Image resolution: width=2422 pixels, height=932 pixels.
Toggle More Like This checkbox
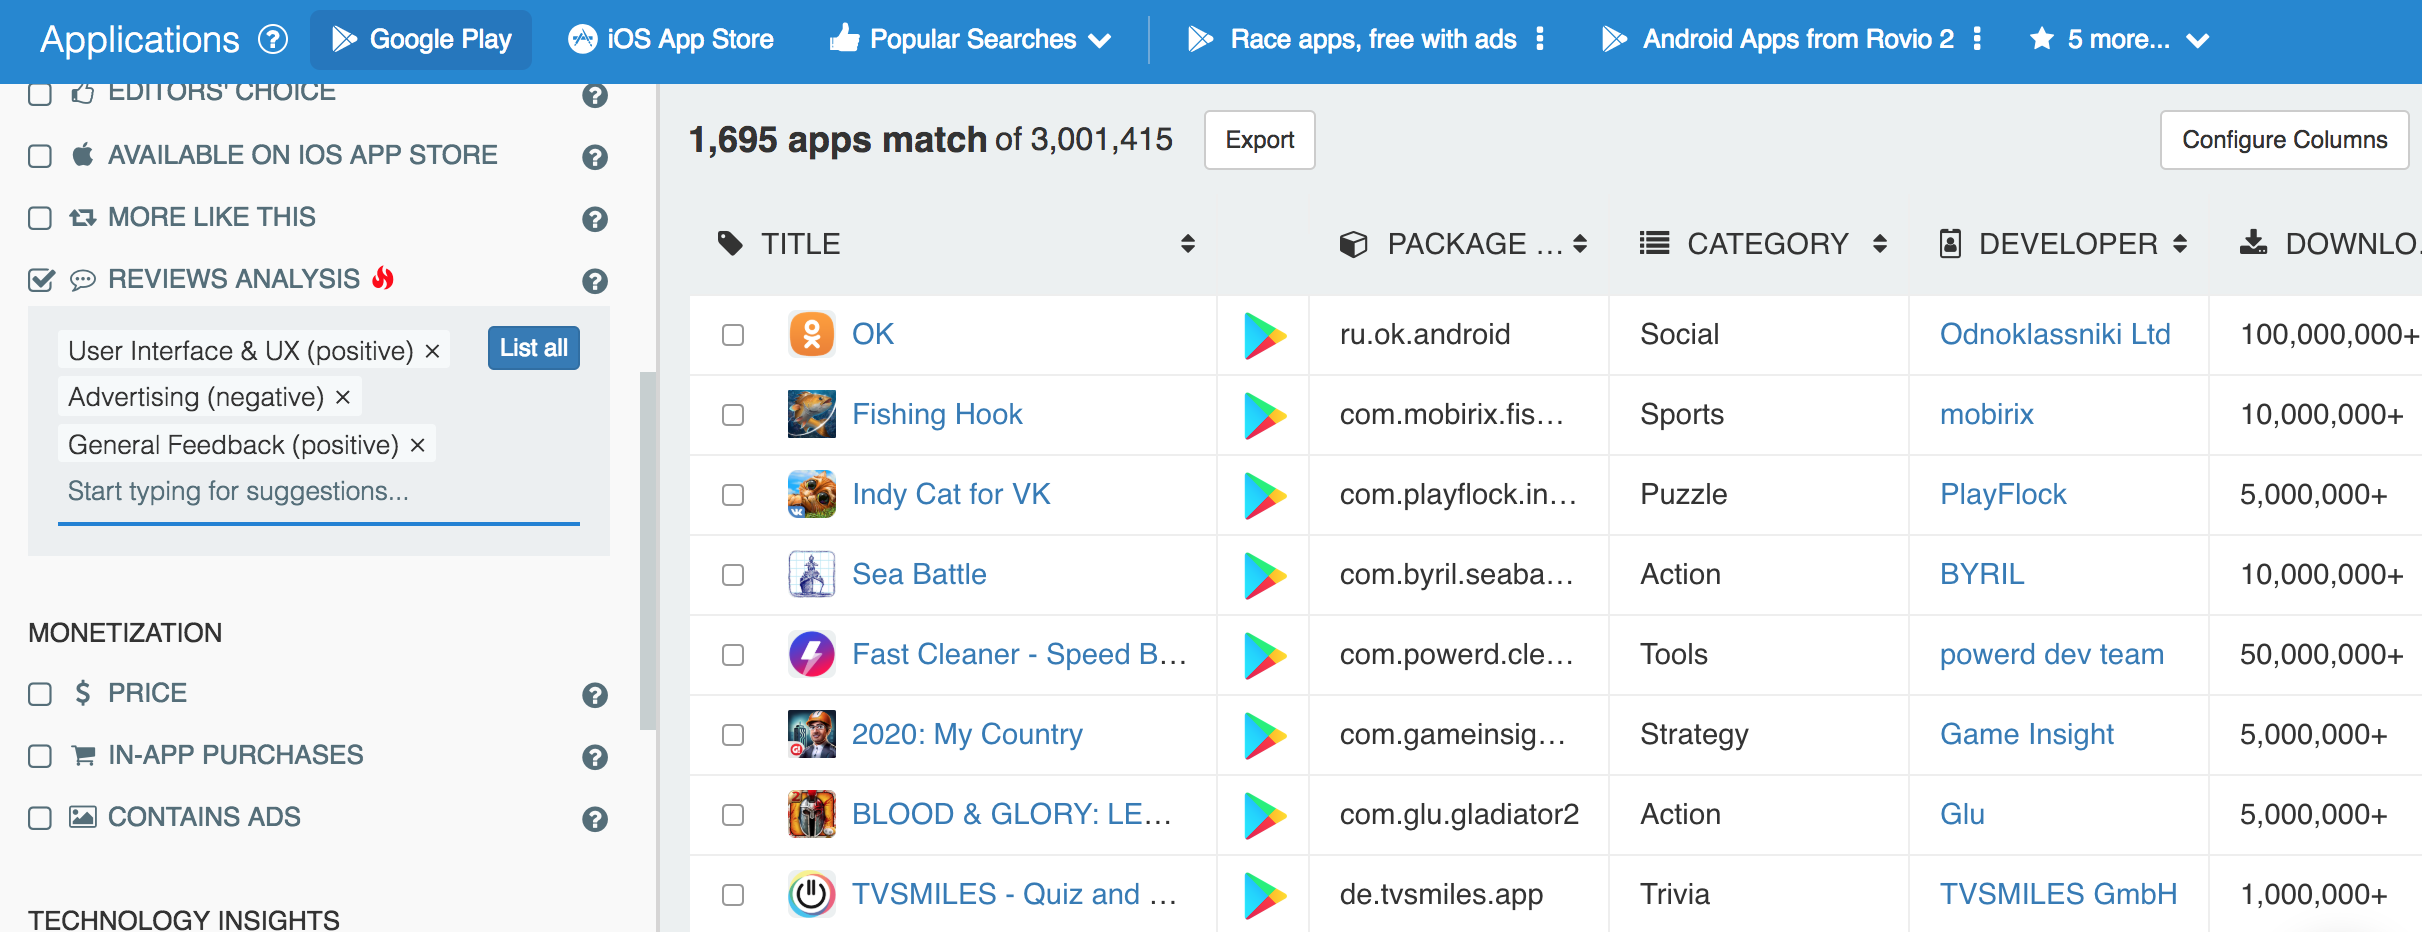click(x=40, y=218)
